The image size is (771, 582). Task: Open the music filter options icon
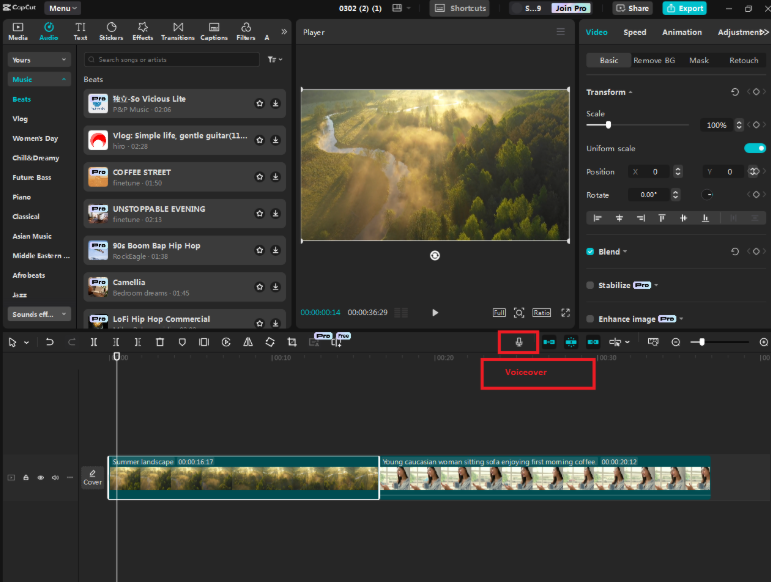click(274, 59)
